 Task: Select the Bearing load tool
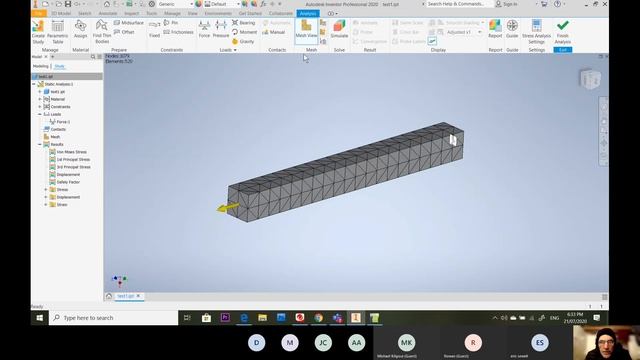point(244,23)
